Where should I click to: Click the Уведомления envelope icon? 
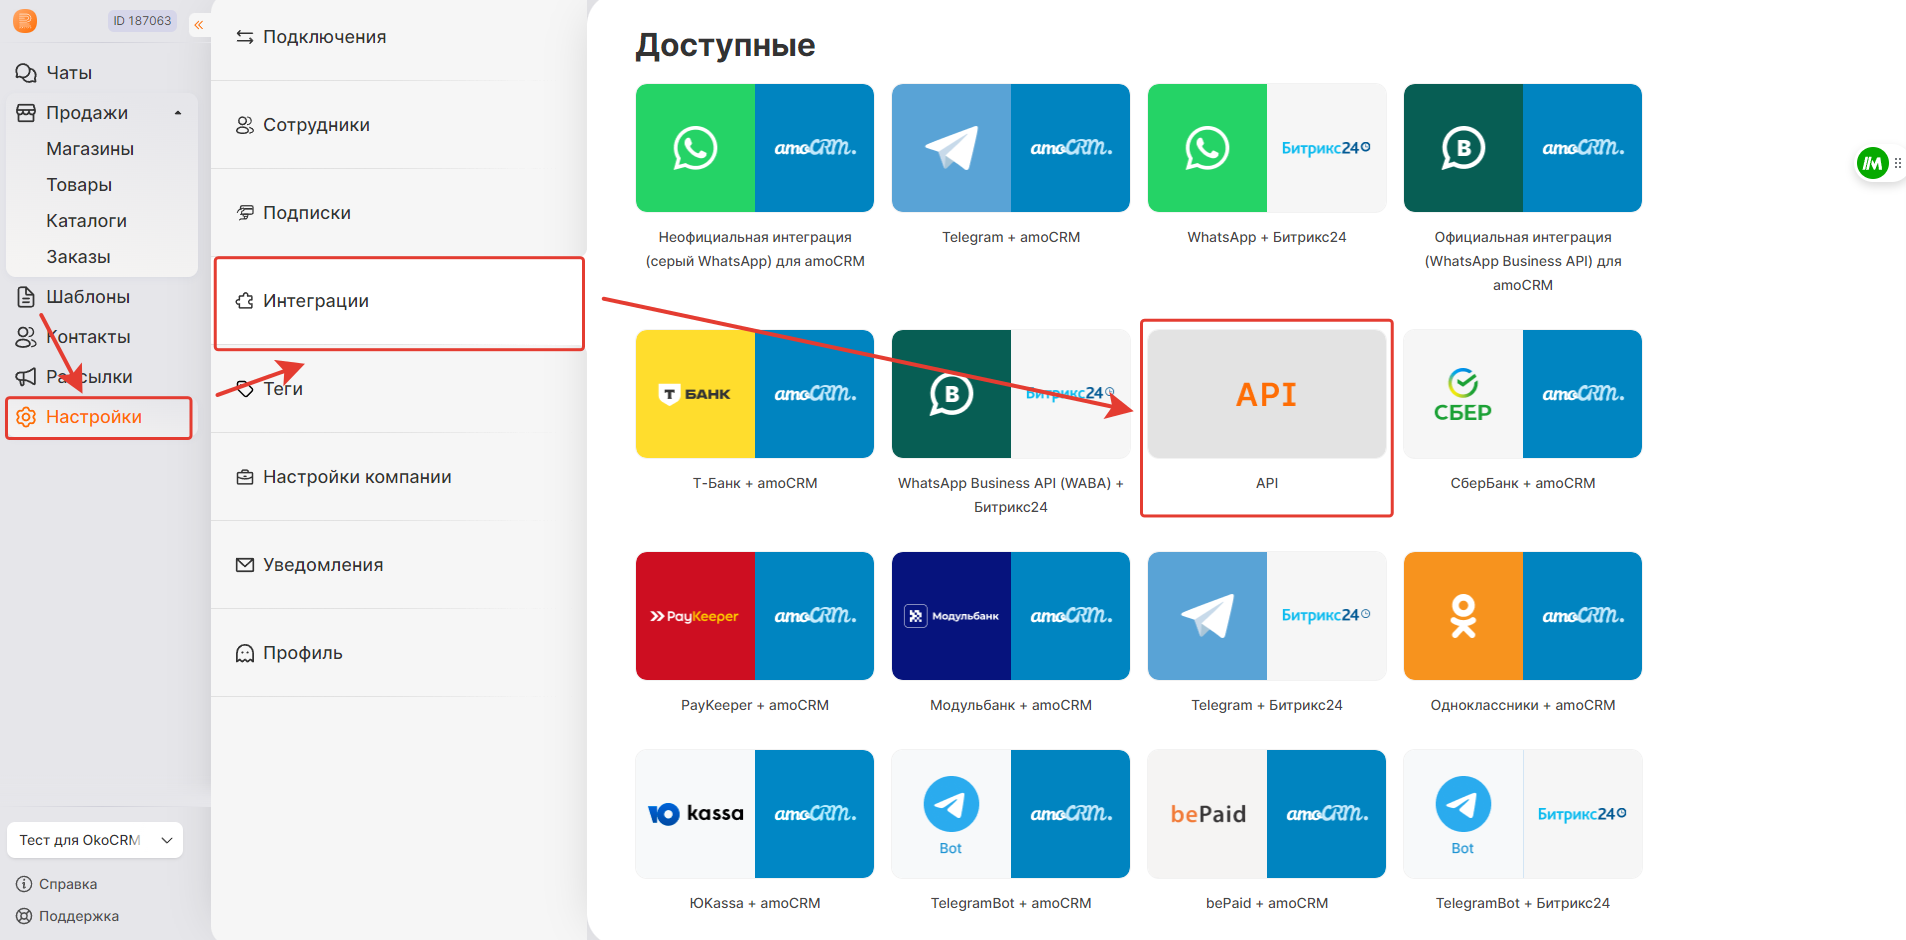tap(245, 565)
